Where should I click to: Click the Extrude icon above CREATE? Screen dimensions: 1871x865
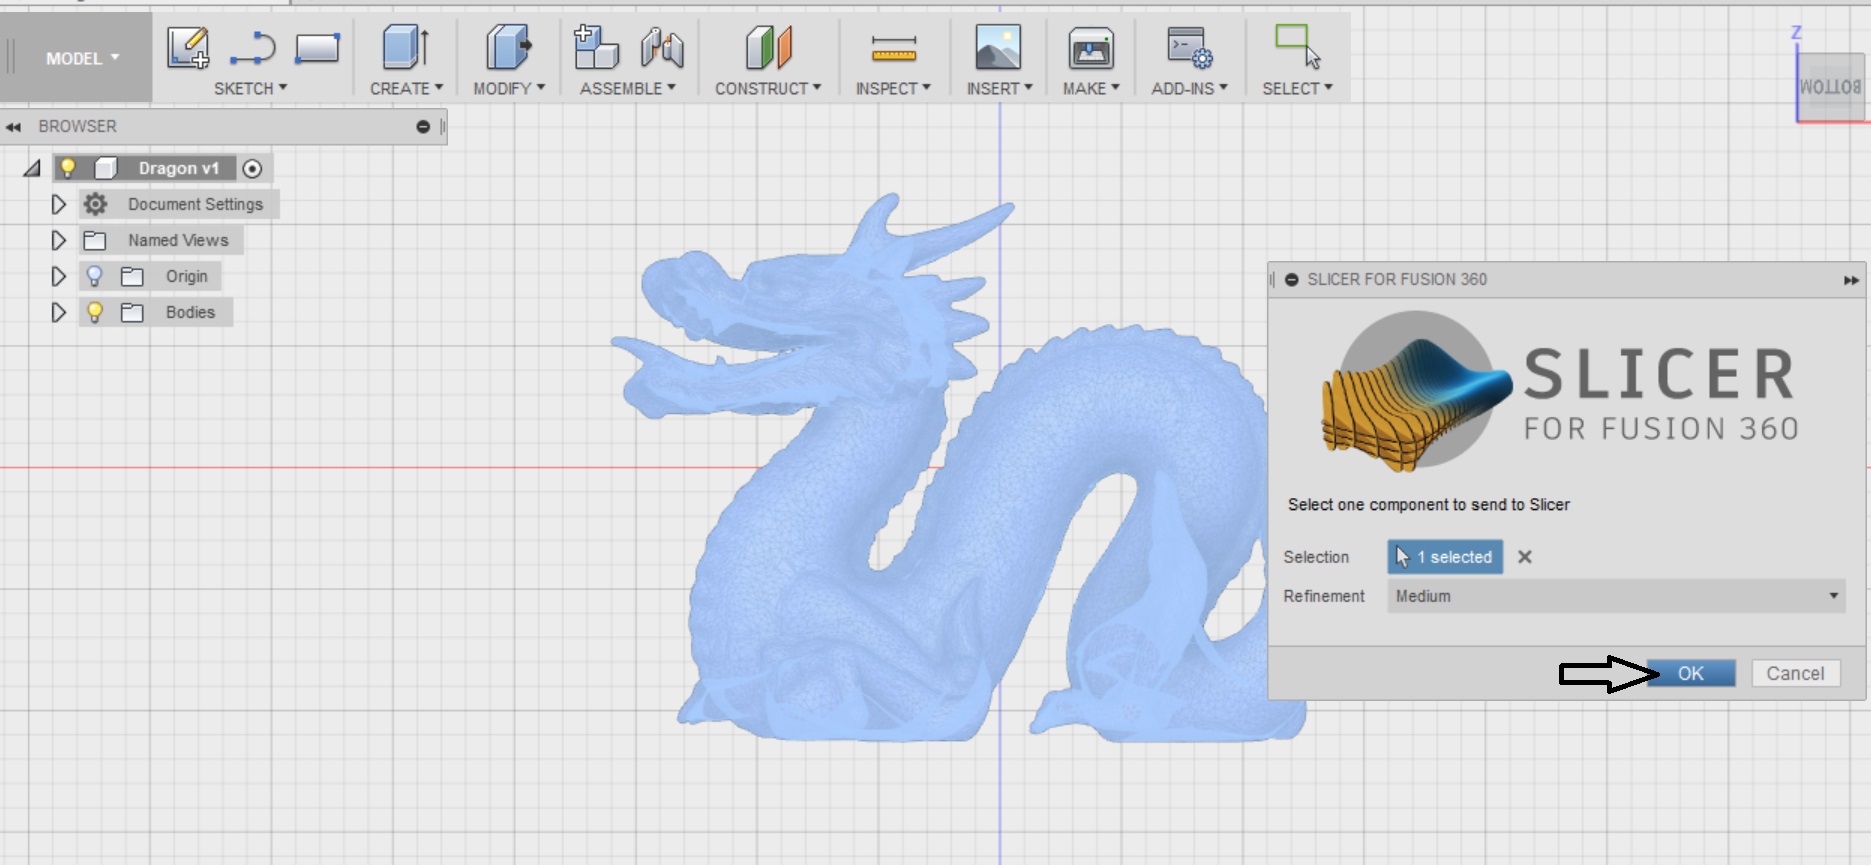point(406,47)
